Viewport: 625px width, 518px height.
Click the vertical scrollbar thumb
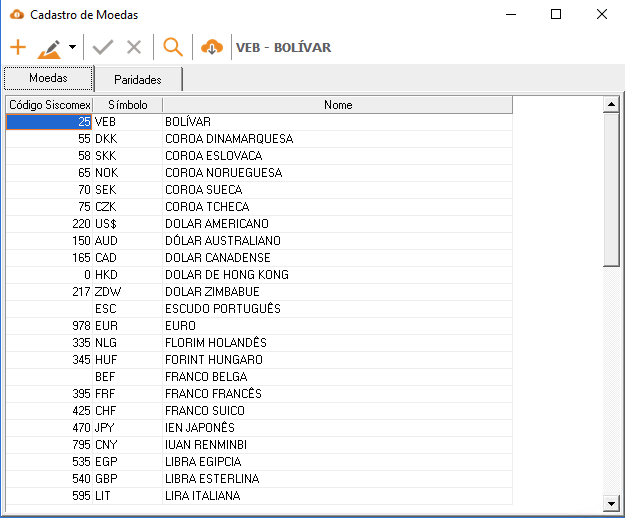pyautogui.click(x=611, y=190)
